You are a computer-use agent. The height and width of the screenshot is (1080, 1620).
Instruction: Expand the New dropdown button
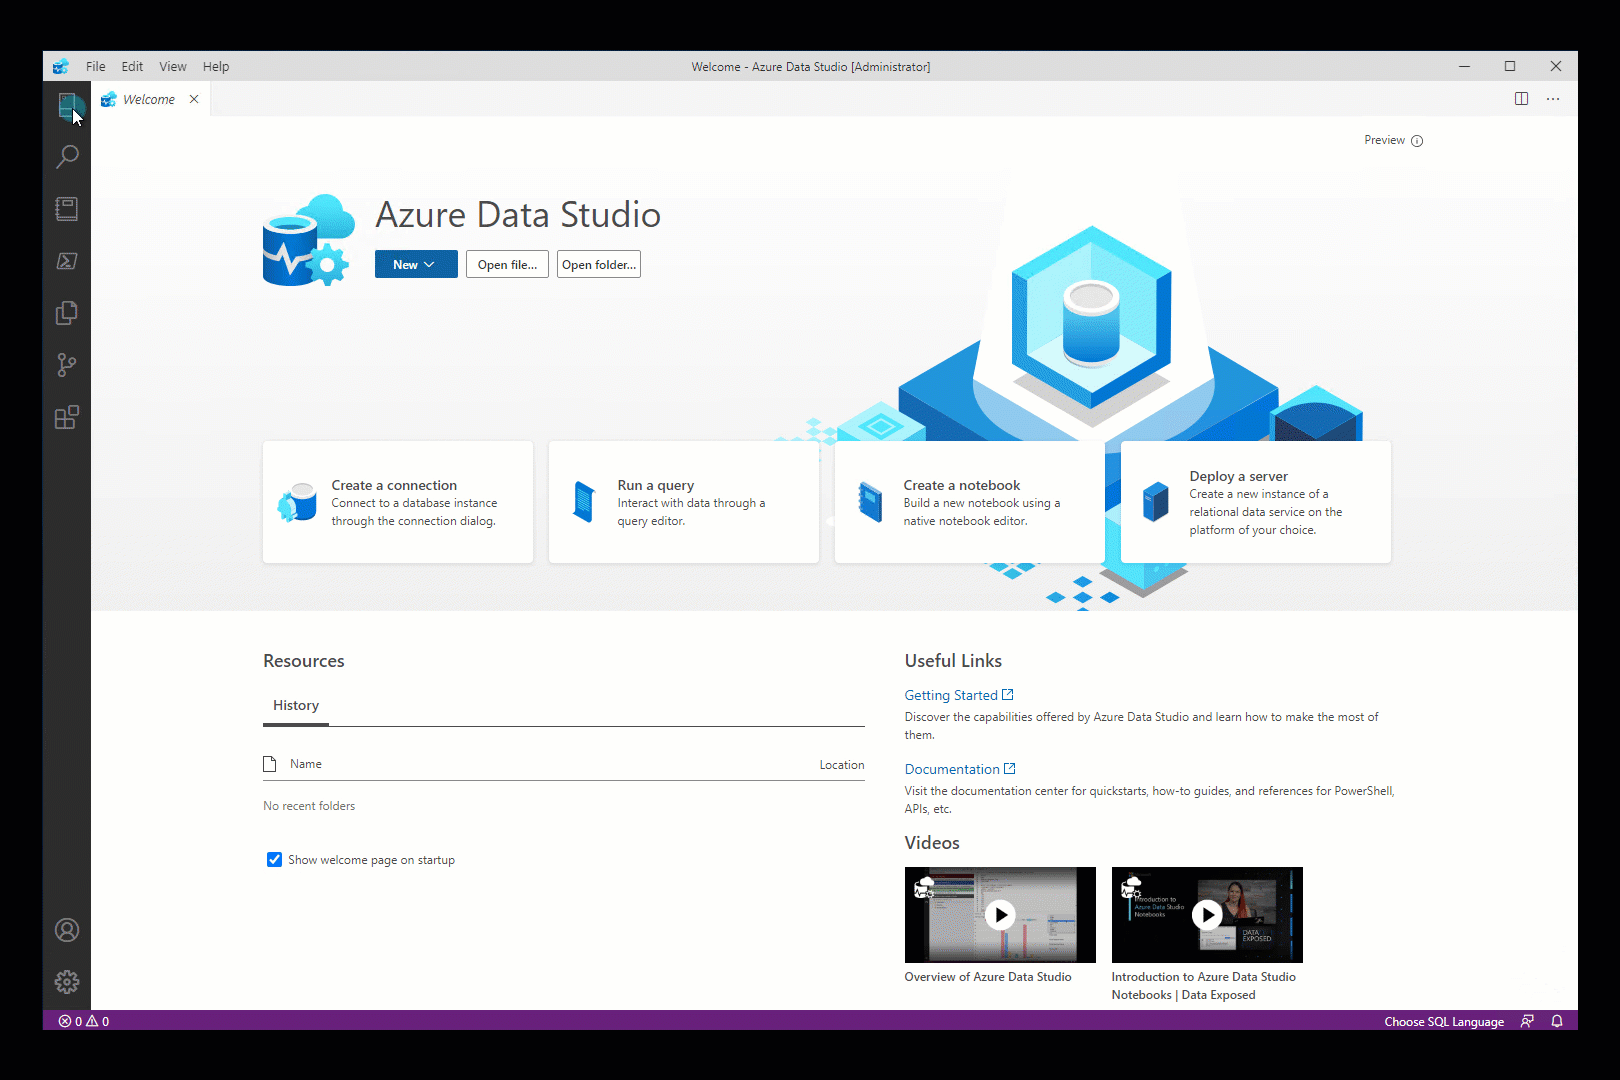click(x=416, y=265)
